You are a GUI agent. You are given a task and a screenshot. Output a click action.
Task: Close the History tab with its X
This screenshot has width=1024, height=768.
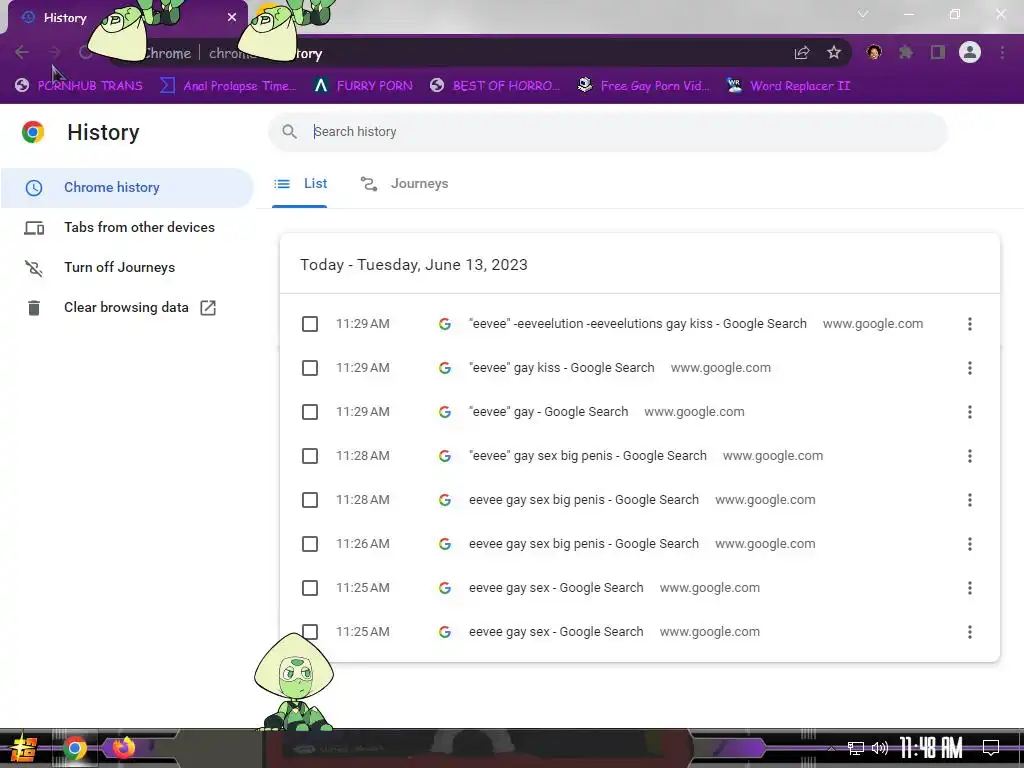click(232, 18)
